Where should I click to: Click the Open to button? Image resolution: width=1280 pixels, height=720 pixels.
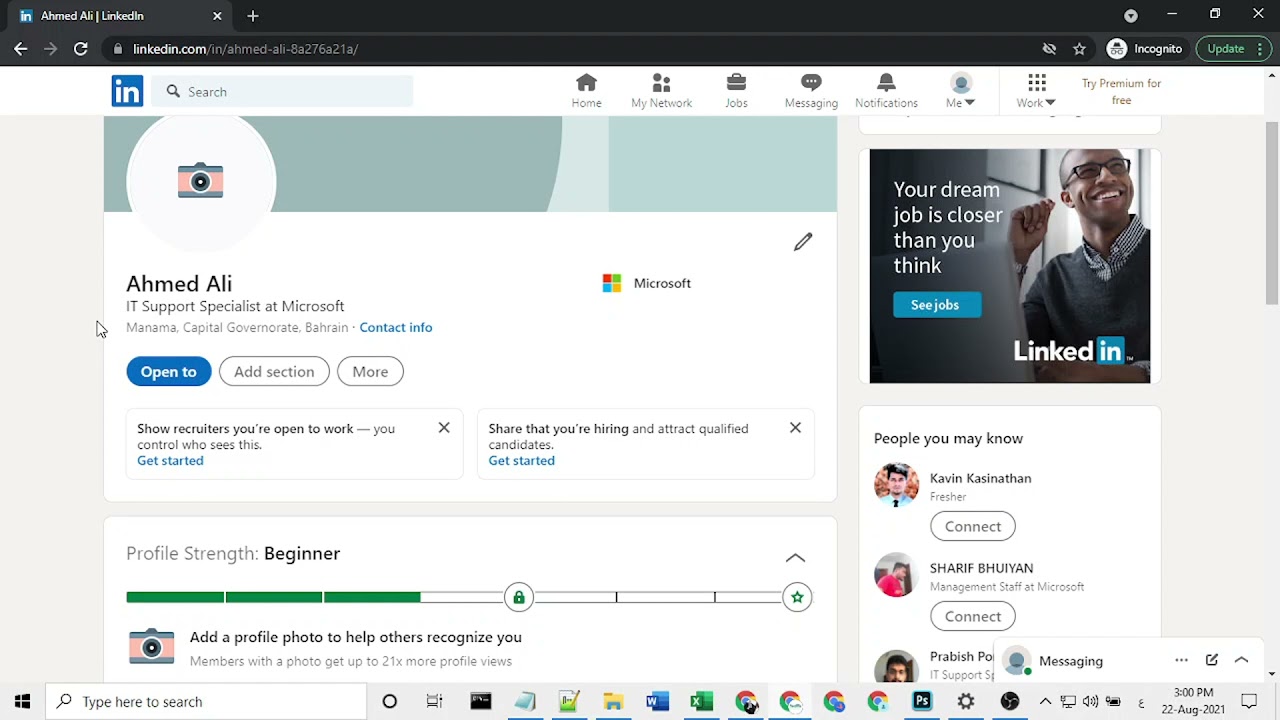(168, 371)
